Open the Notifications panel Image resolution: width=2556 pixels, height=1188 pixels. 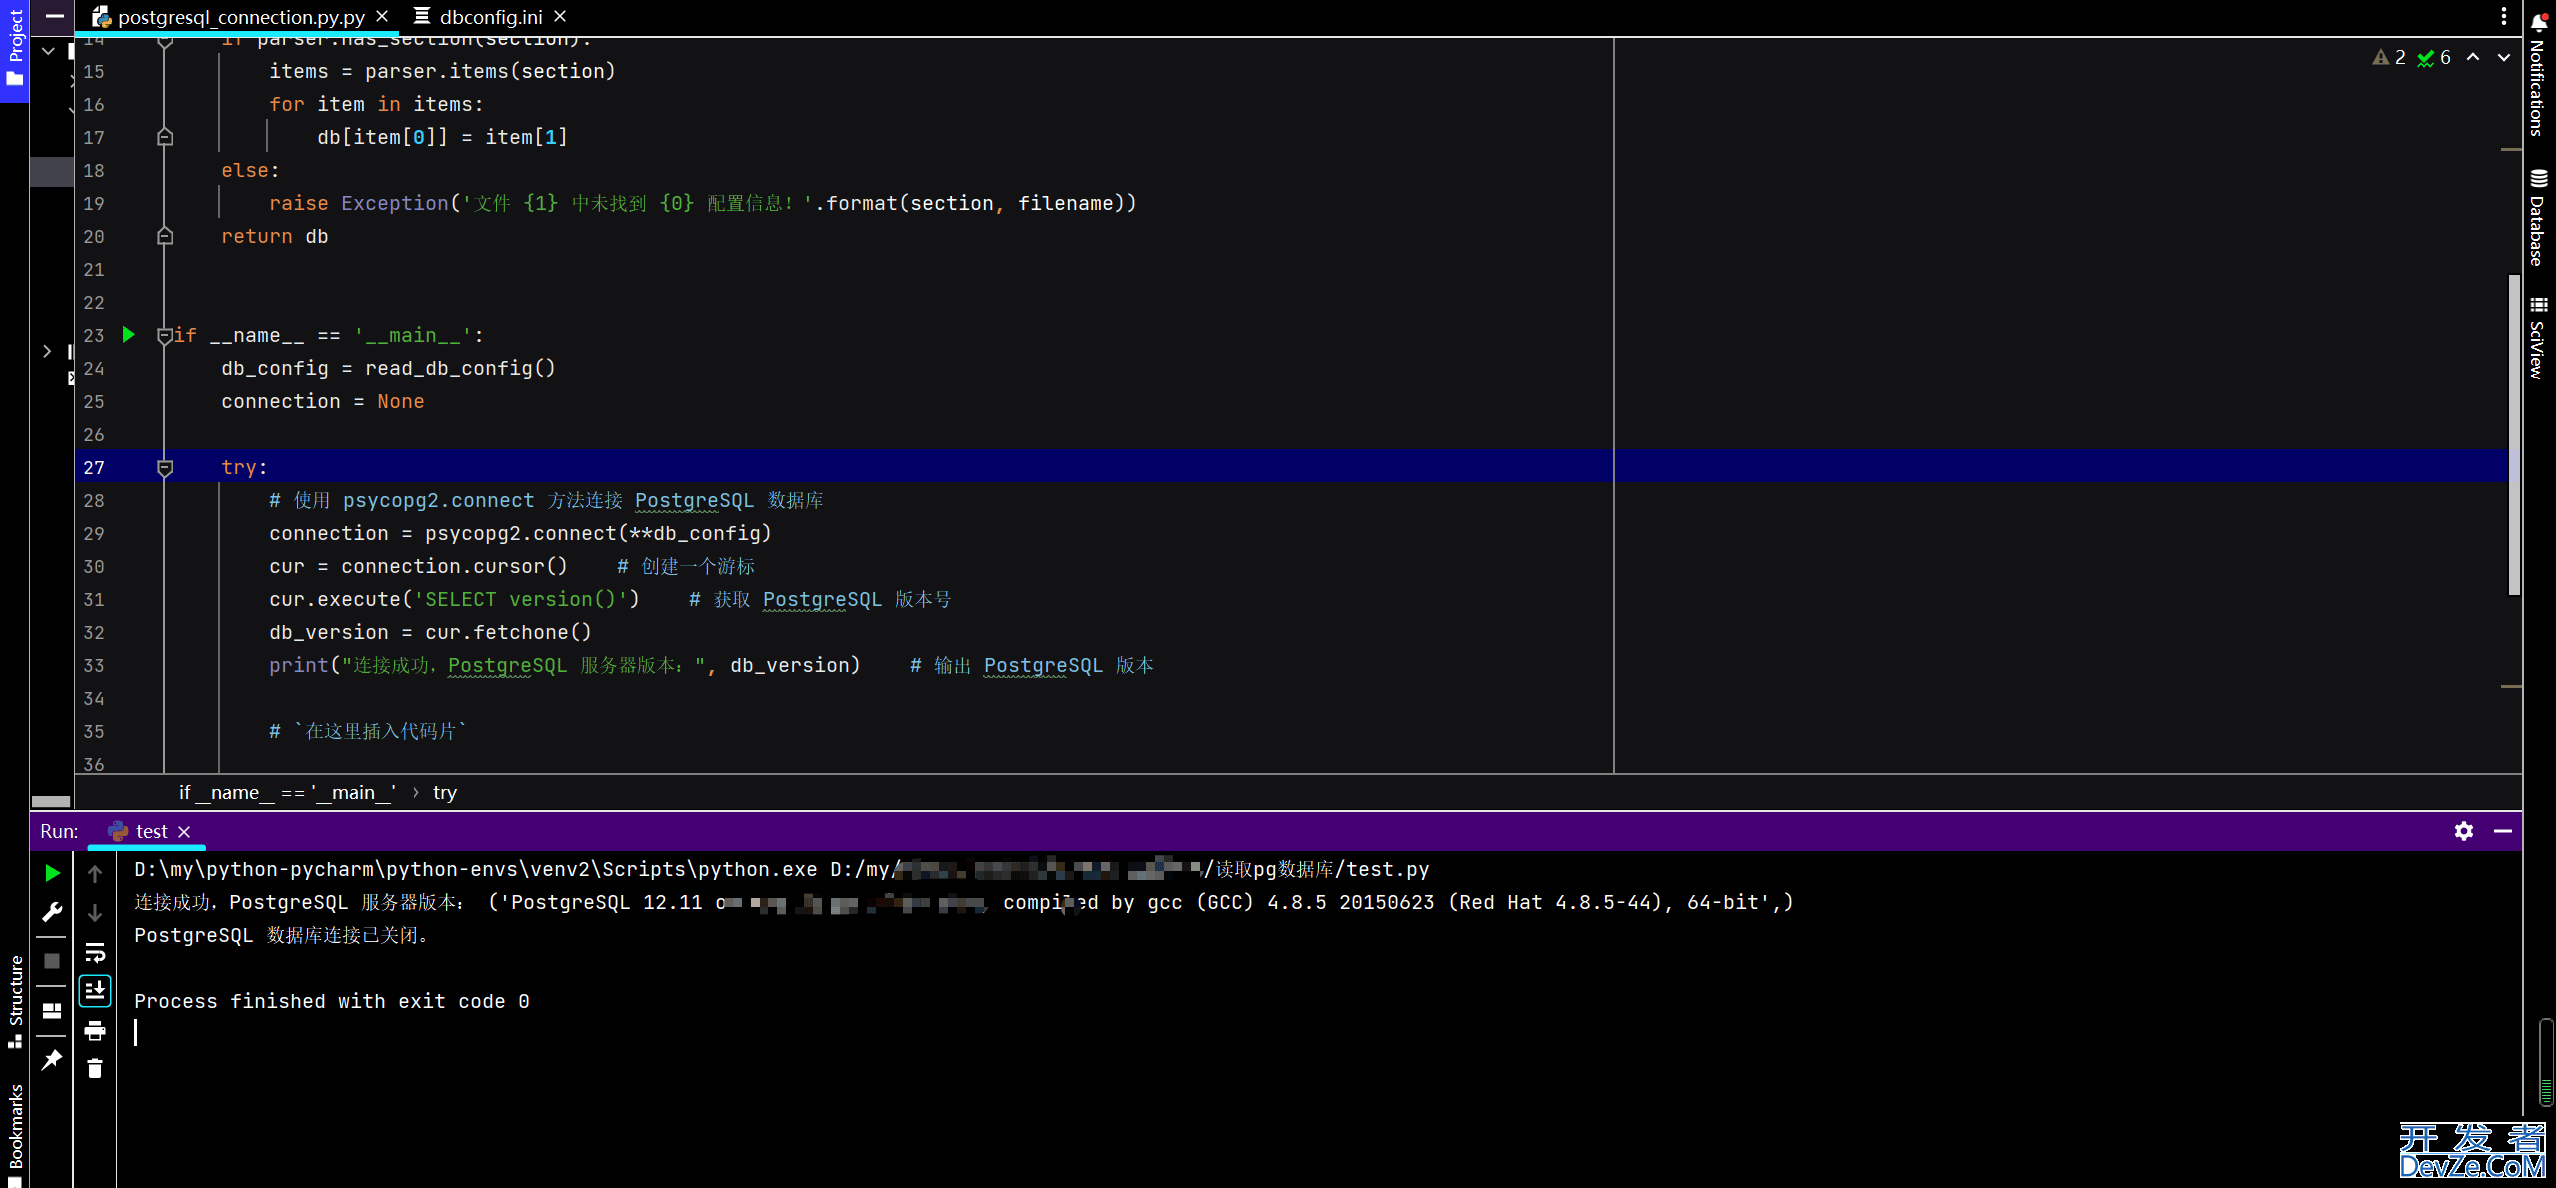pyautogui.click(x=2537, y=73)
